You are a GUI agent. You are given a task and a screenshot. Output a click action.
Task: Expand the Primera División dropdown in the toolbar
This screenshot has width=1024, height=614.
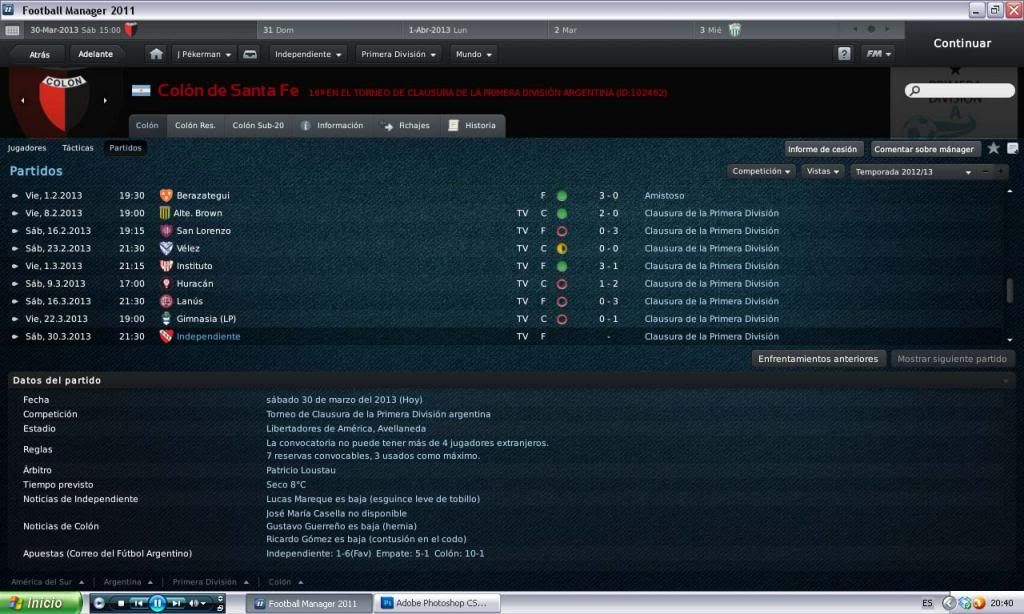pos(398,54)
